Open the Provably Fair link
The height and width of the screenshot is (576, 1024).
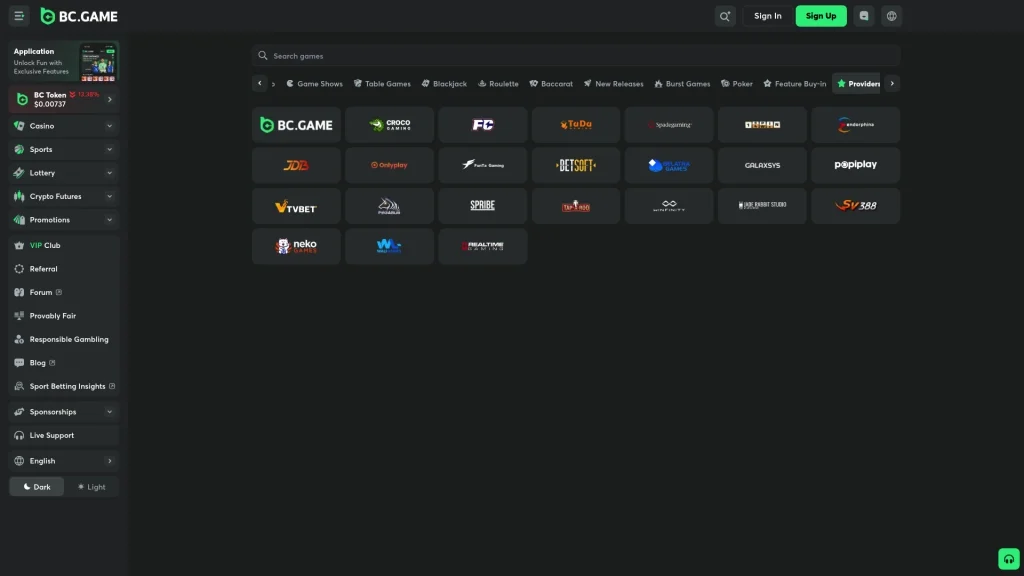(64, 316)
